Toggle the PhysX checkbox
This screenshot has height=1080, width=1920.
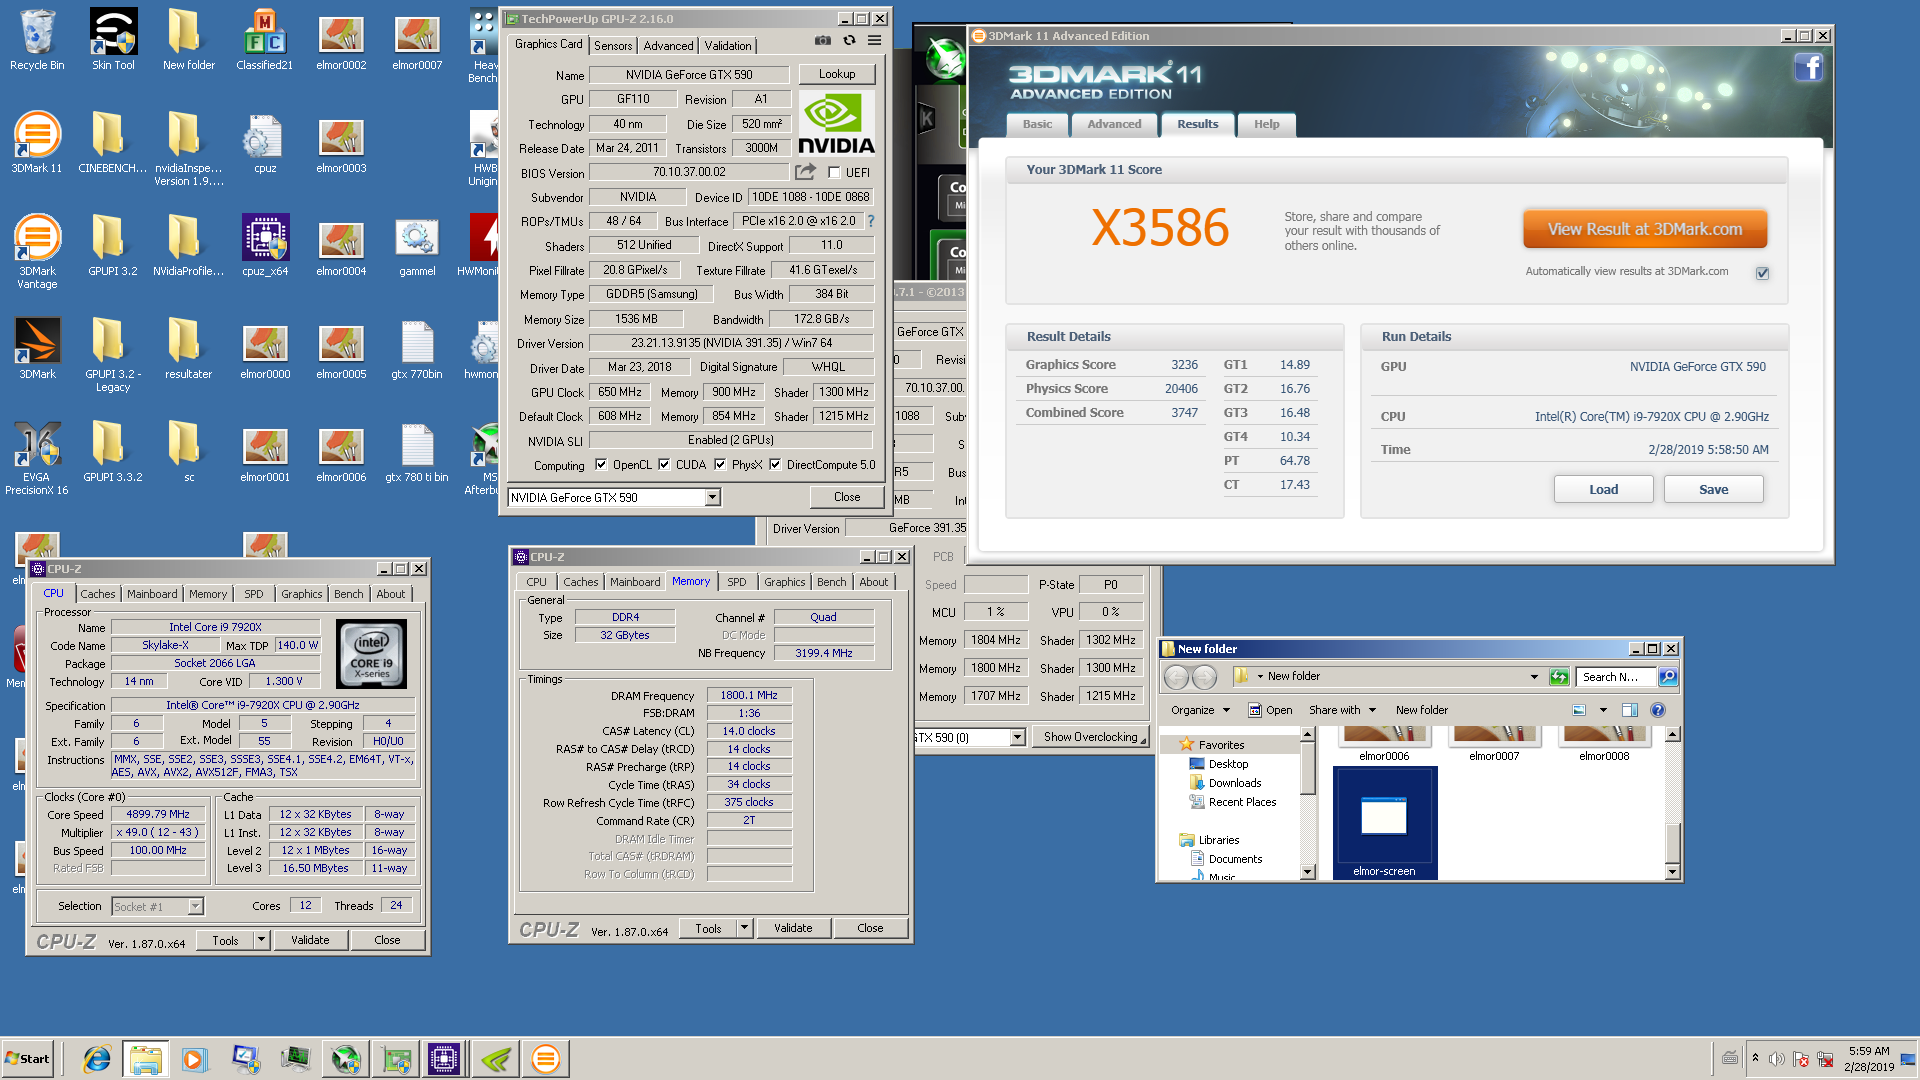click(x=720, y=464)
